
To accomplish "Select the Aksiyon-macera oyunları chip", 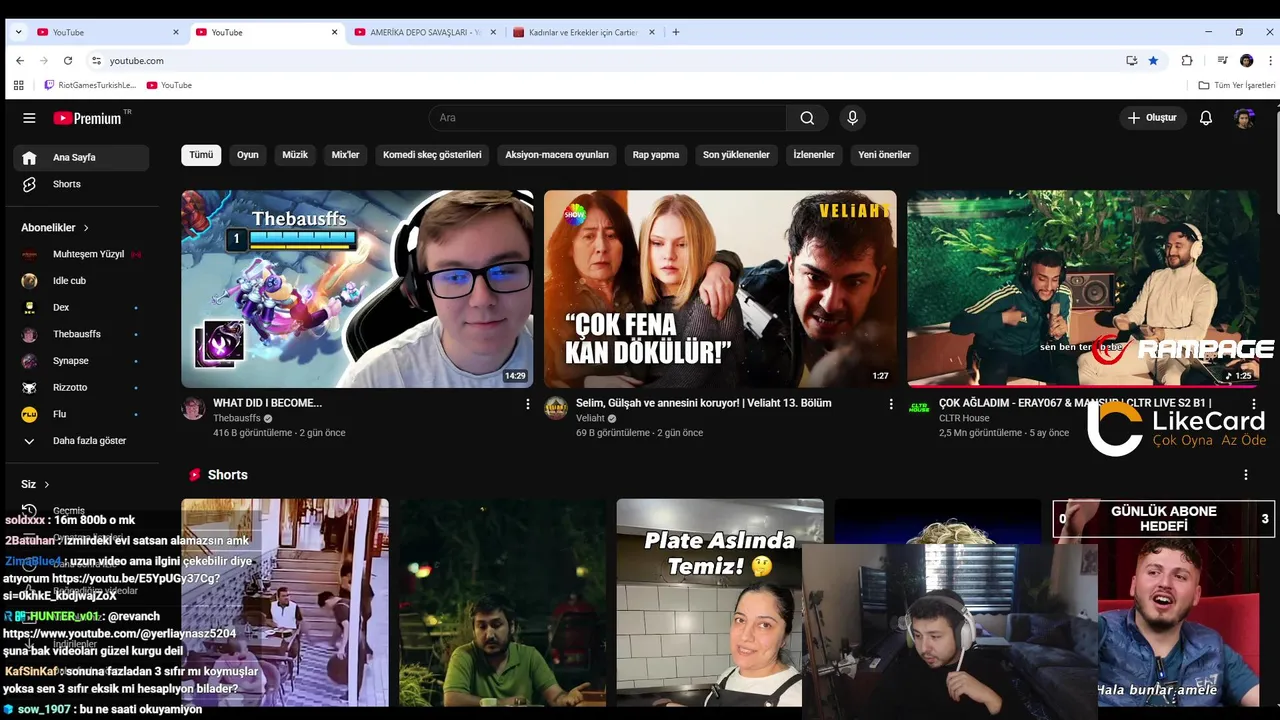I will point(557,155).
